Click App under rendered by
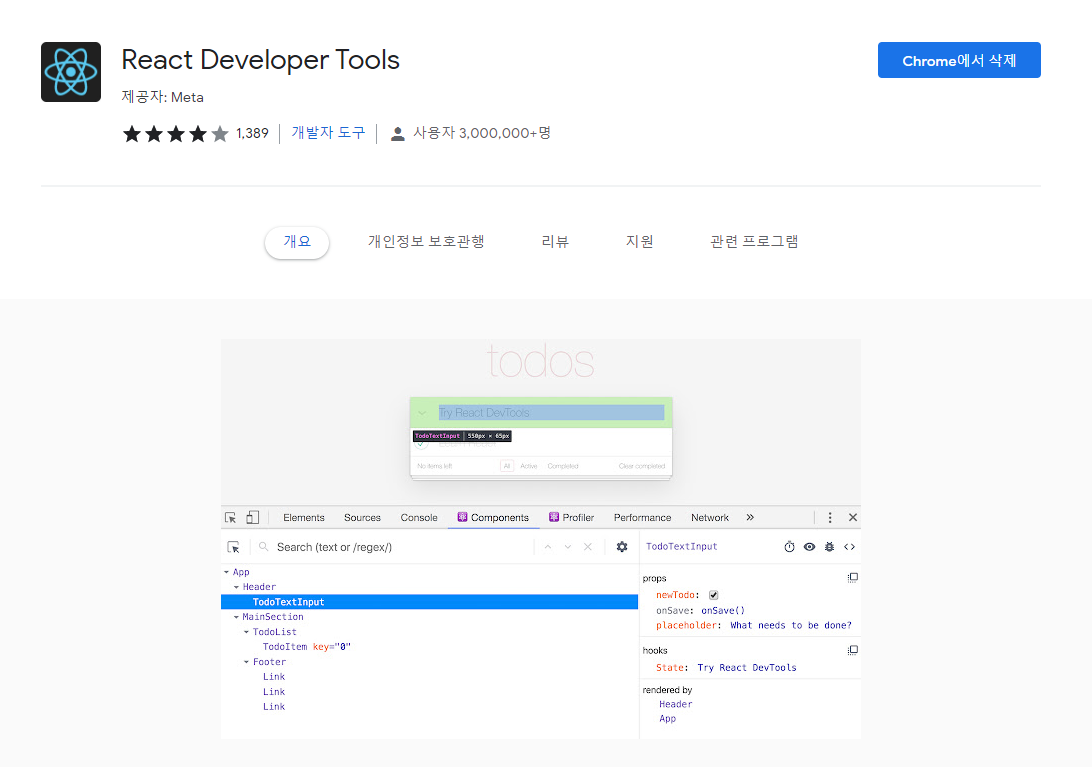Screen dimensions: 1092x767 tap(667, 719)
